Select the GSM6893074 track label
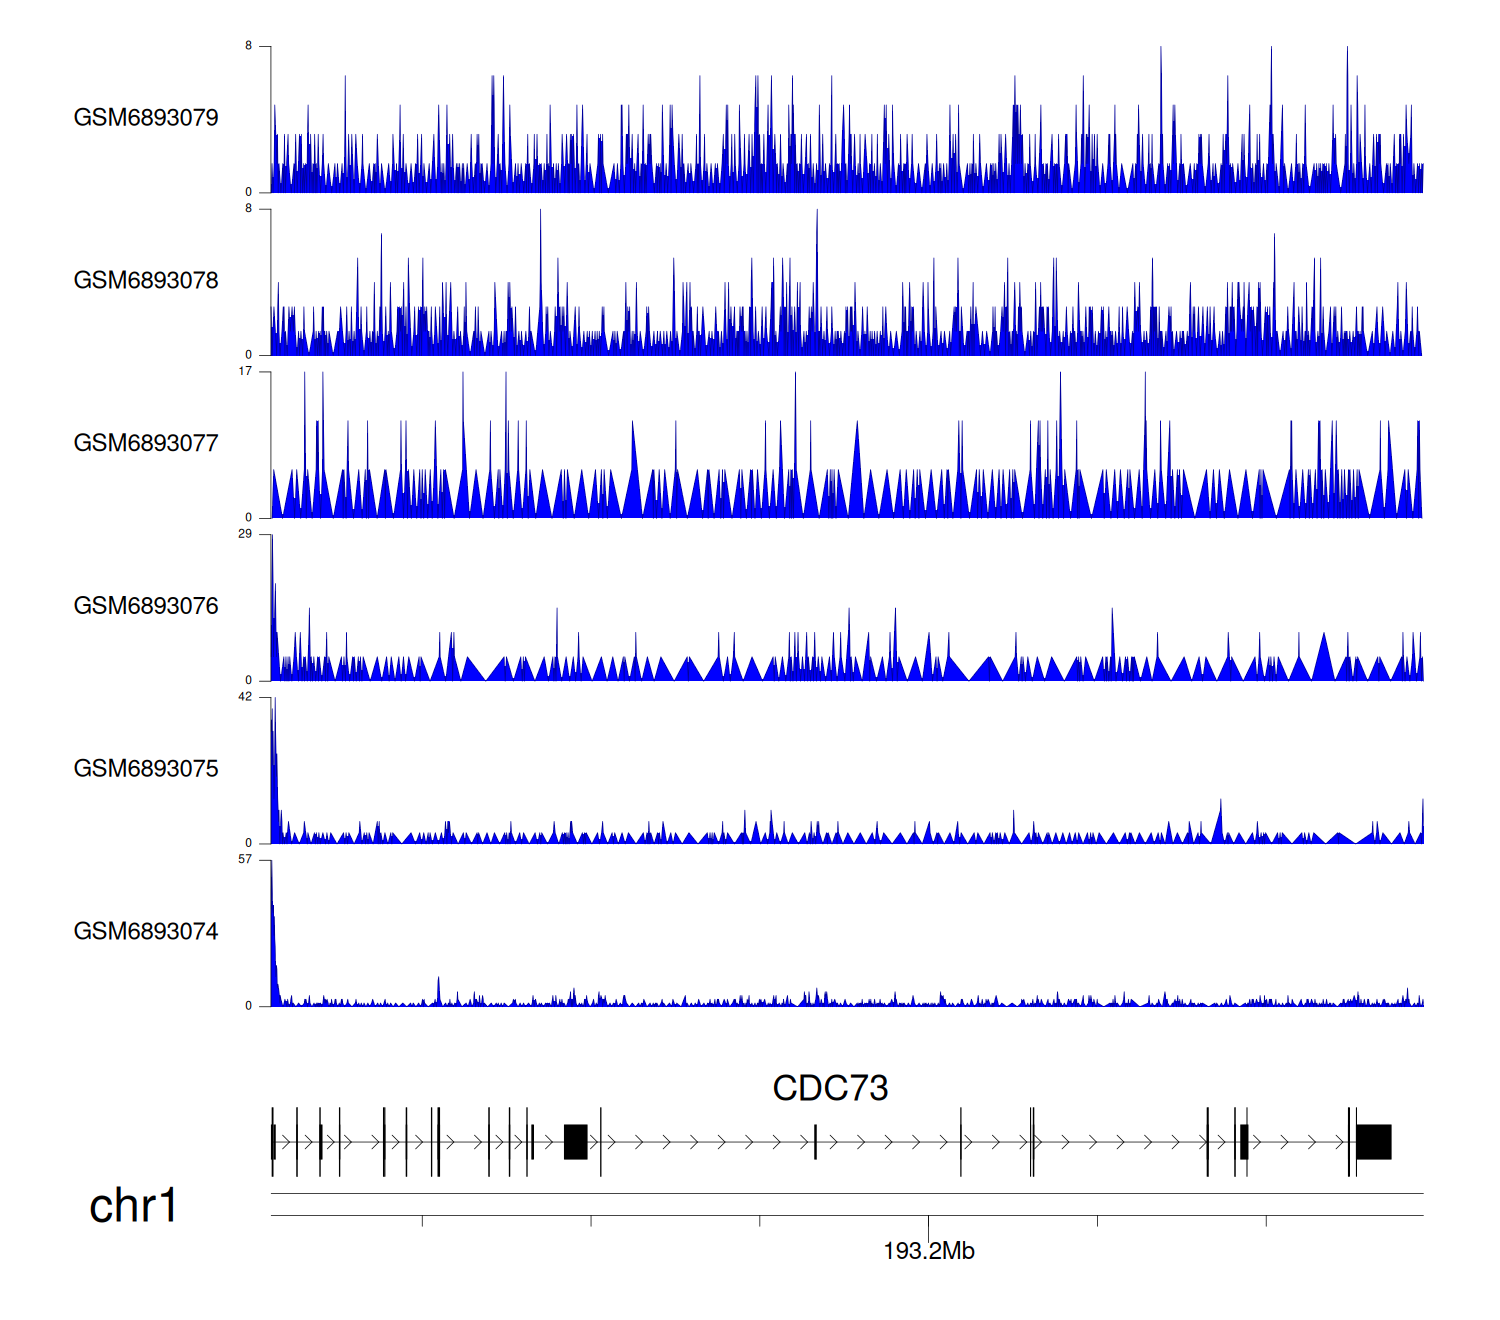1500x1320 pixels. click(x=146, y=932)
